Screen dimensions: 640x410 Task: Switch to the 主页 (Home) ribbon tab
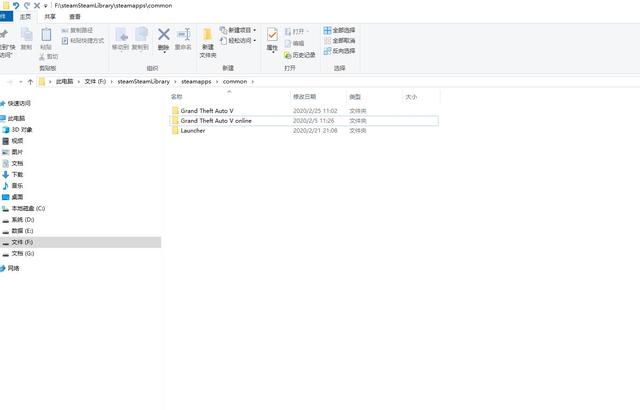pyautogui.click(x=25, y=17)
